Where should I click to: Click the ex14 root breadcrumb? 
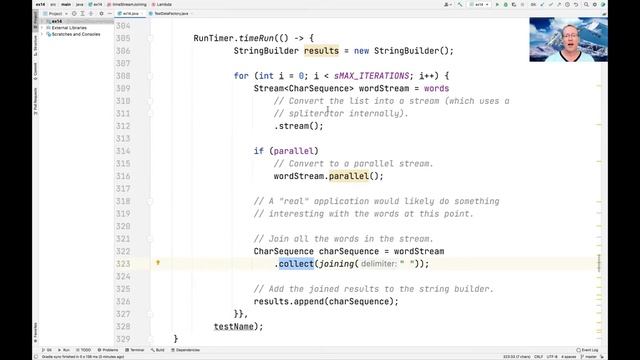click(40, 4)
